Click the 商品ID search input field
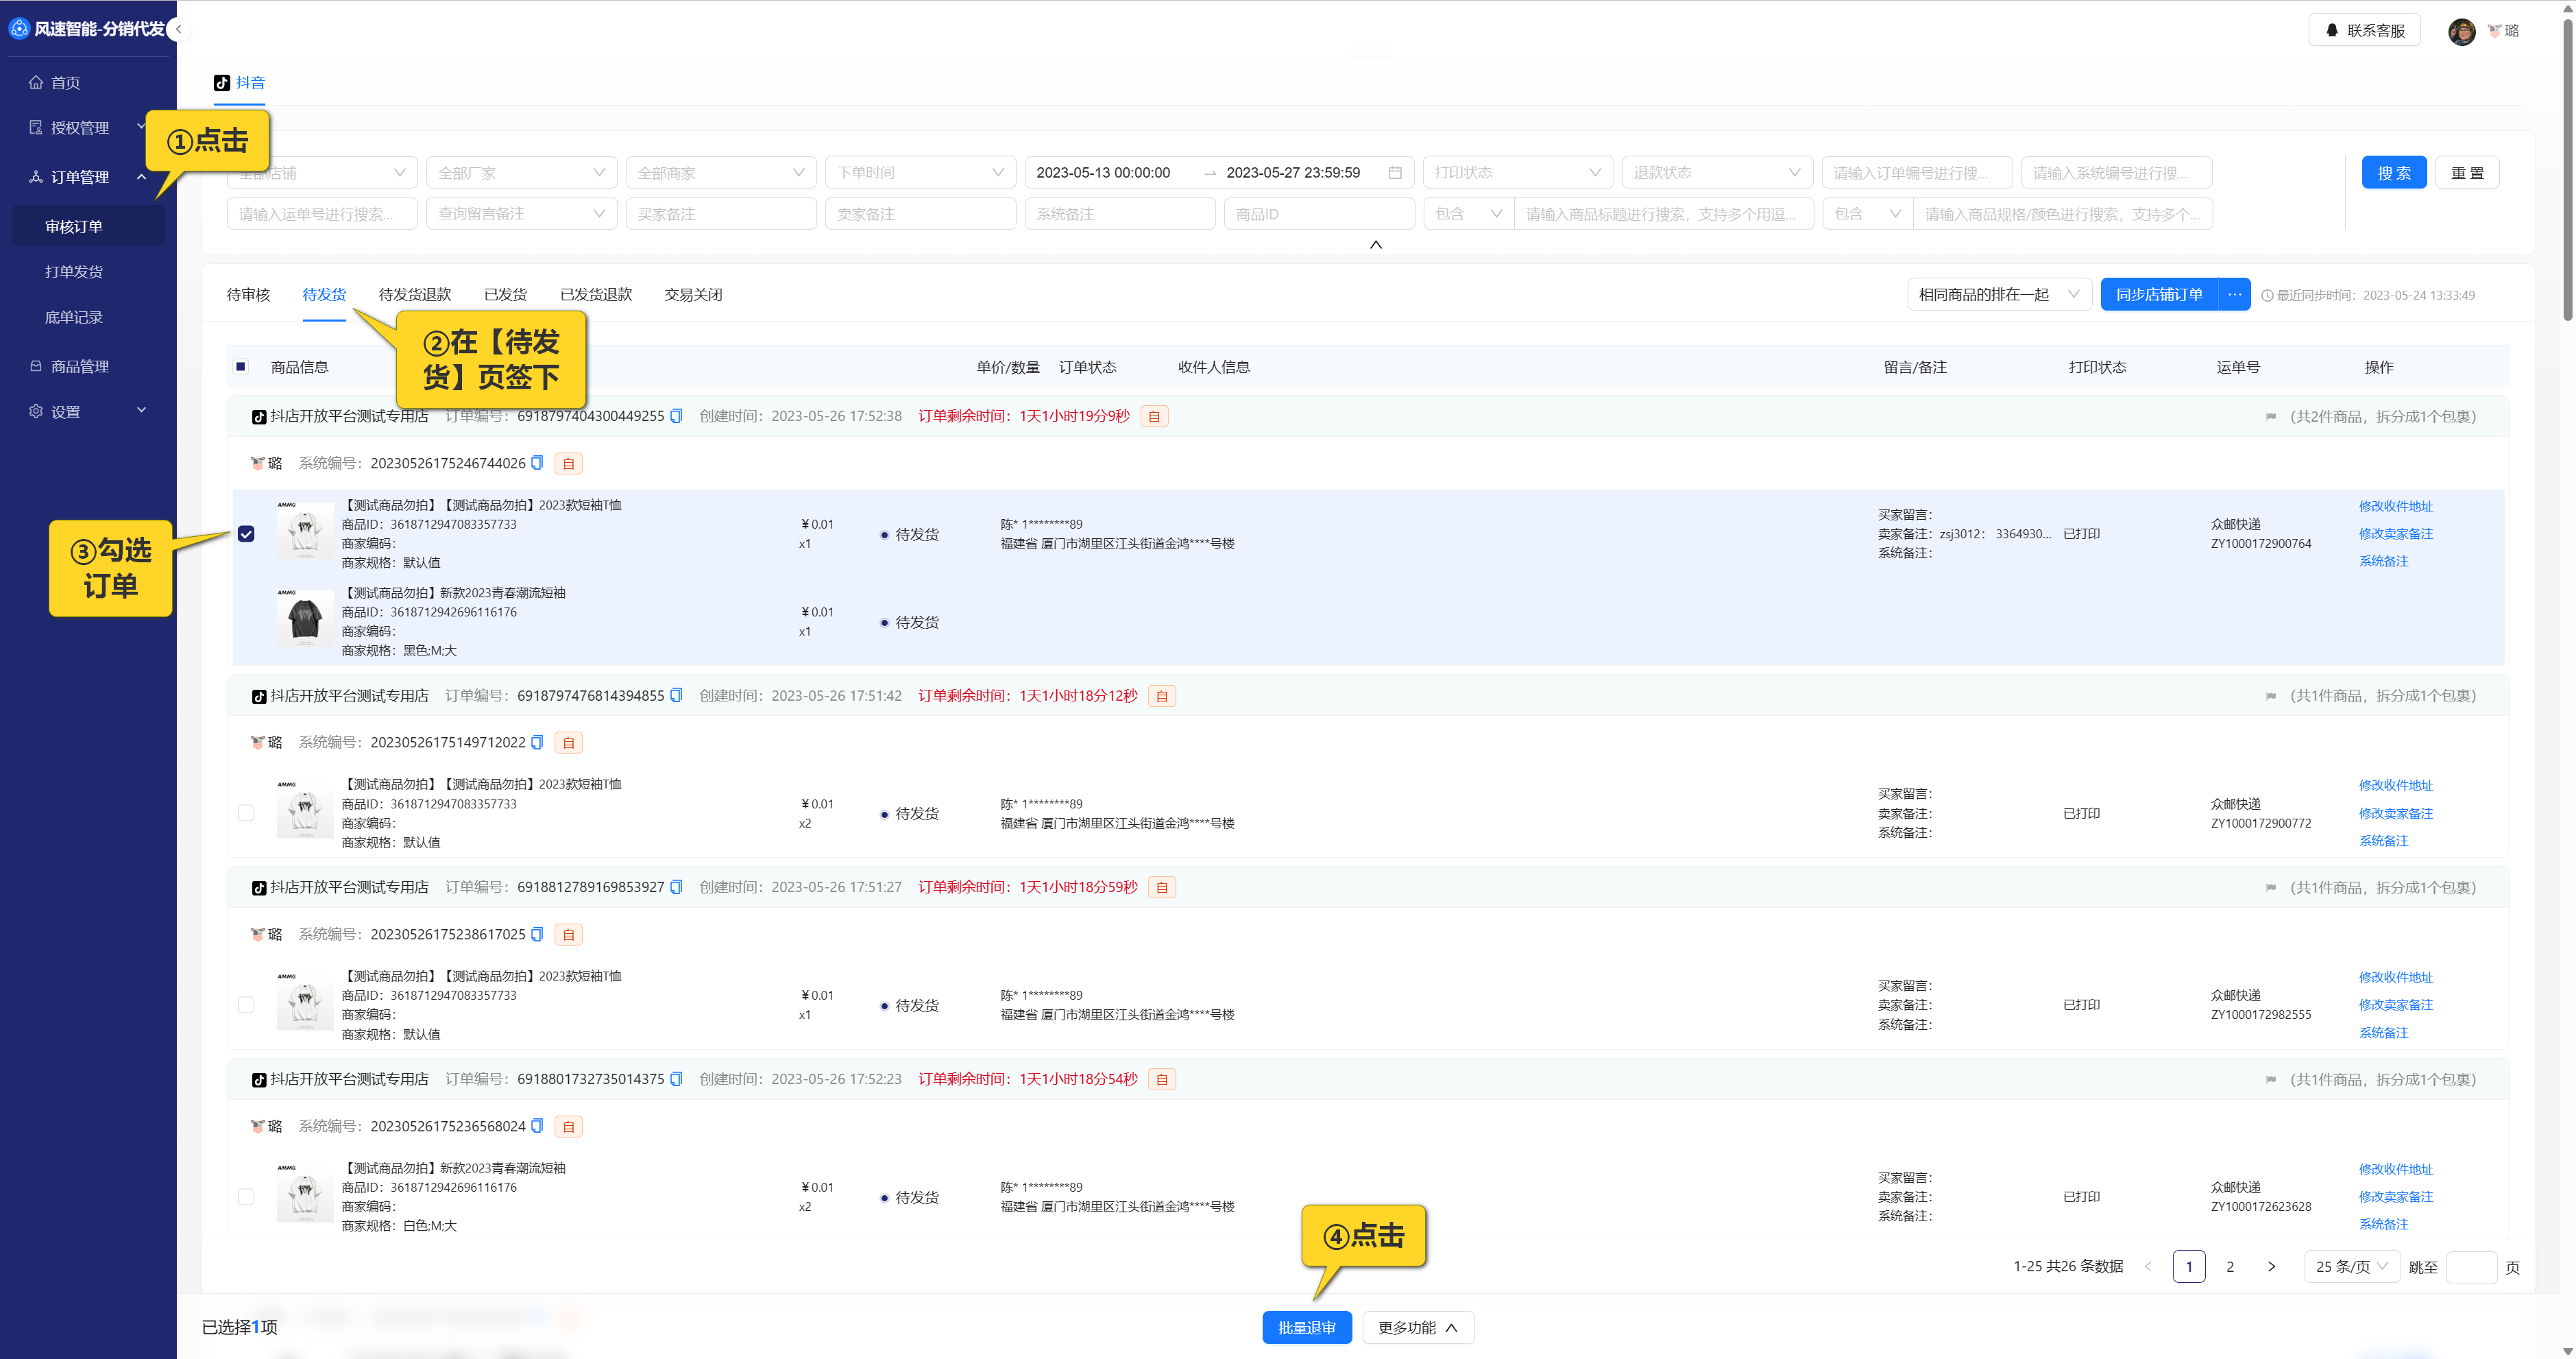 pos(1318,214)
